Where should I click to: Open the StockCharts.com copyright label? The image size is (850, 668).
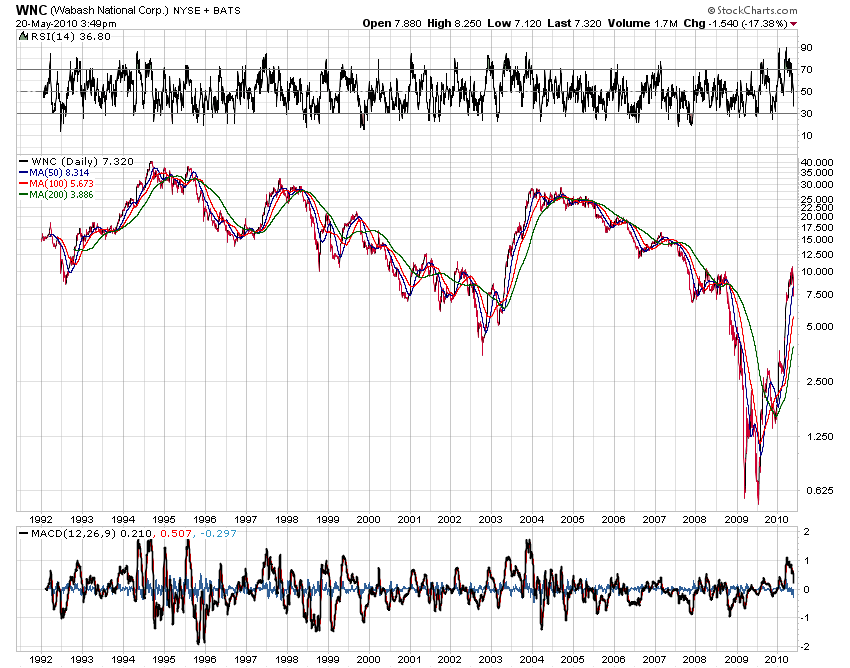(752, 10)
